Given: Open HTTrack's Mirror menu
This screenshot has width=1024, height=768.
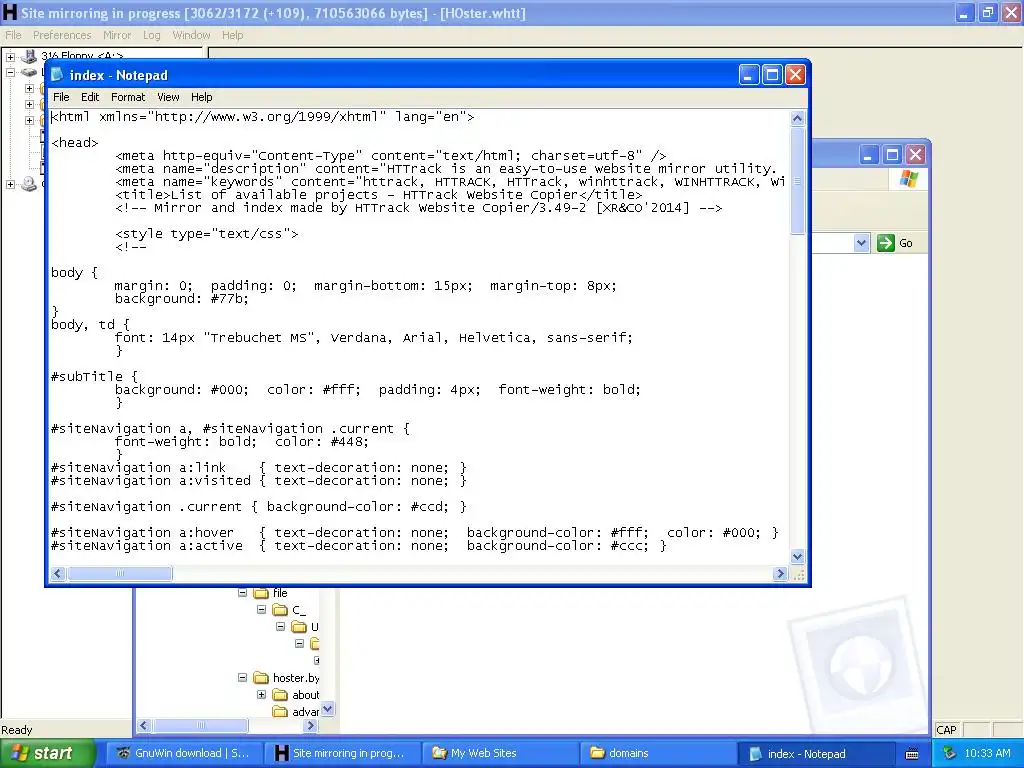Looking at the screenshot, I should (117, 35).
